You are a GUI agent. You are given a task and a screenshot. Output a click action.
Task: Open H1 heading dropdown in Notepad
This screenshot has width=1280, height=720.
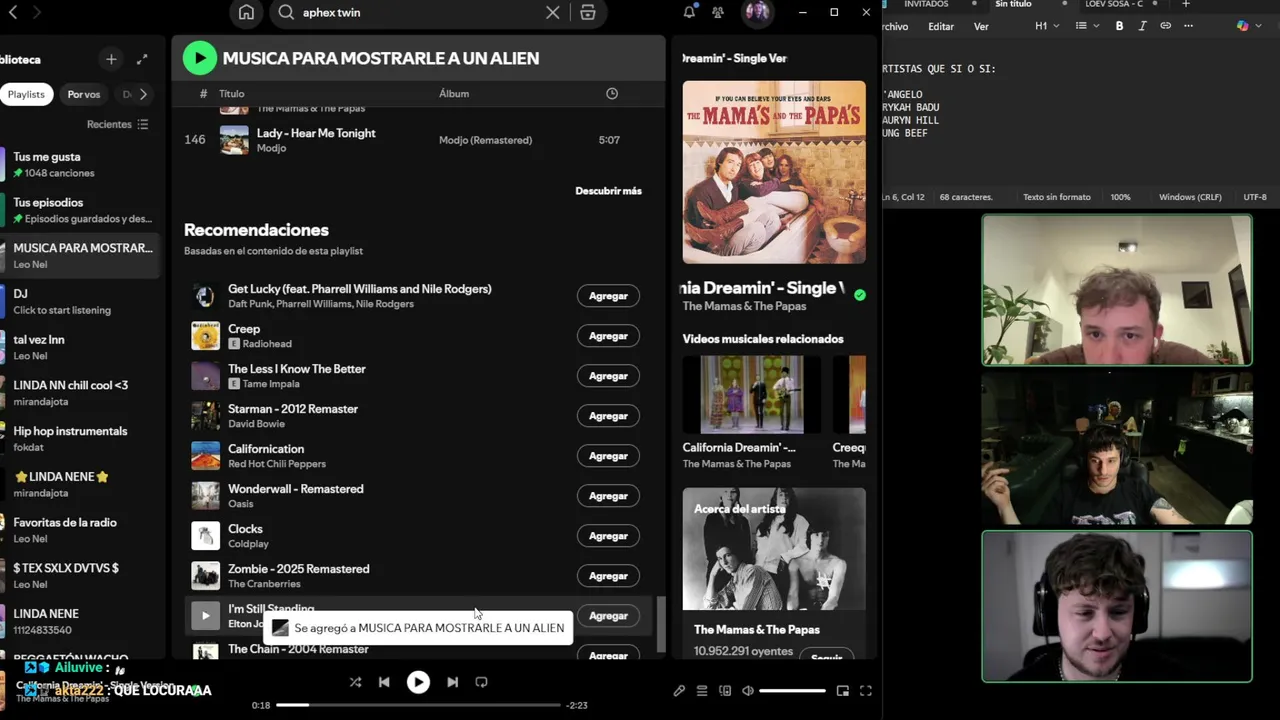click(x=1047, y=26)
